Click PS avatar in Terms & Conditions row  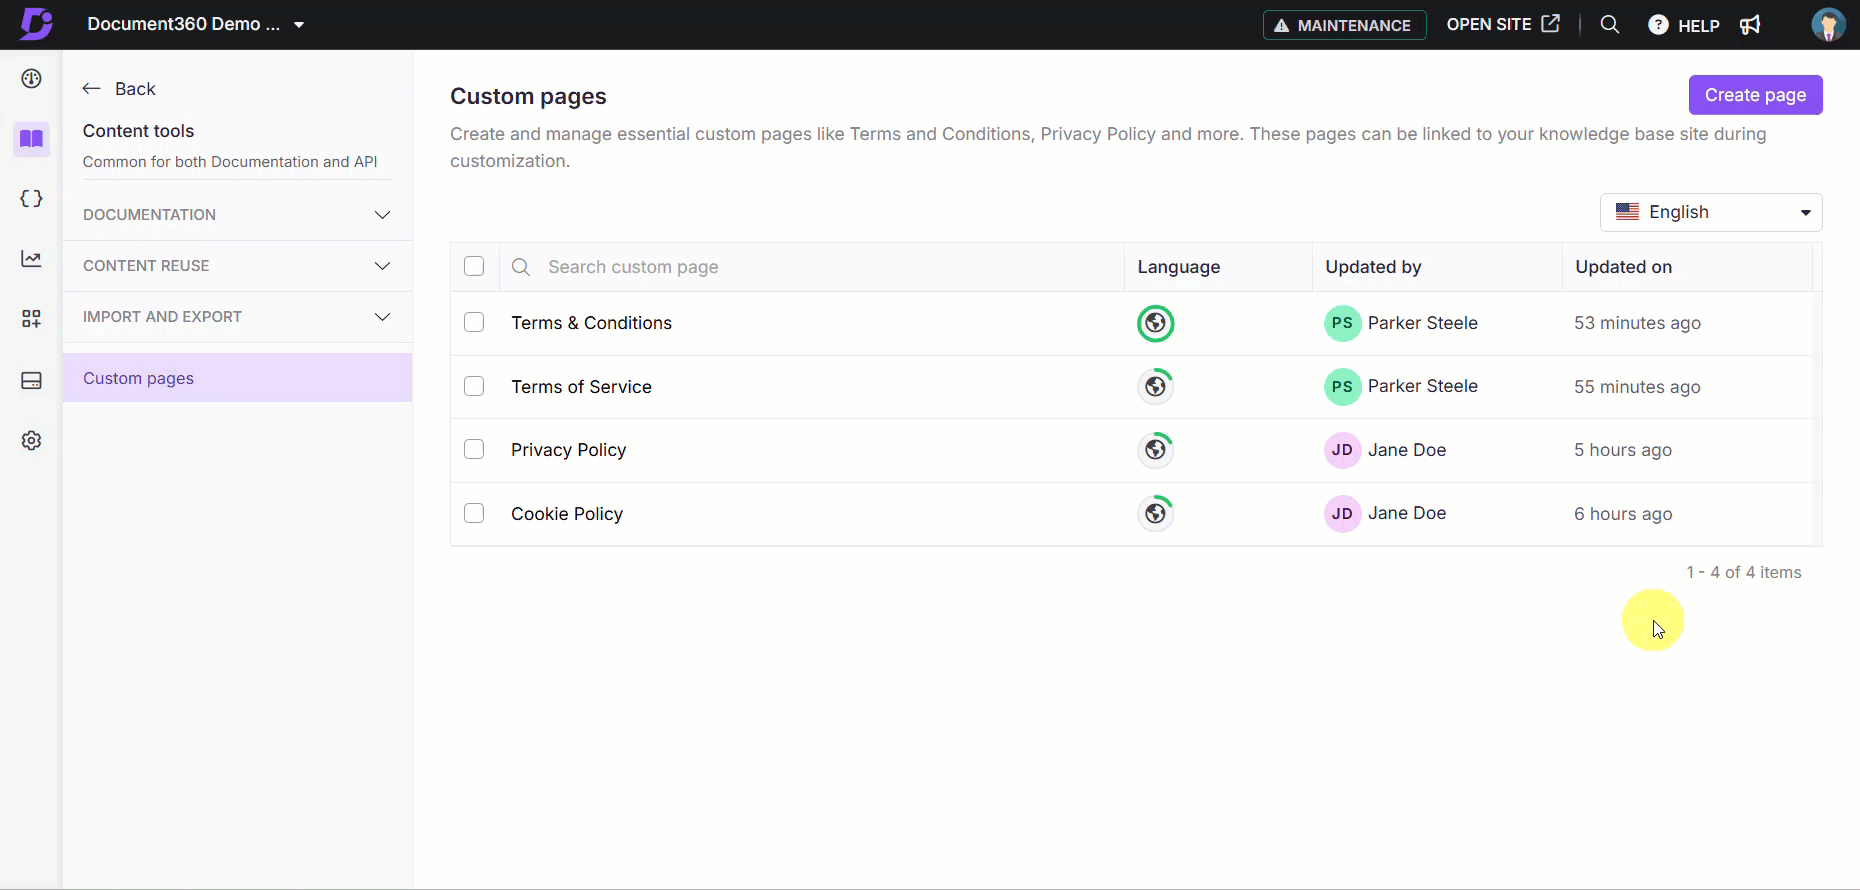[1343, 323]
